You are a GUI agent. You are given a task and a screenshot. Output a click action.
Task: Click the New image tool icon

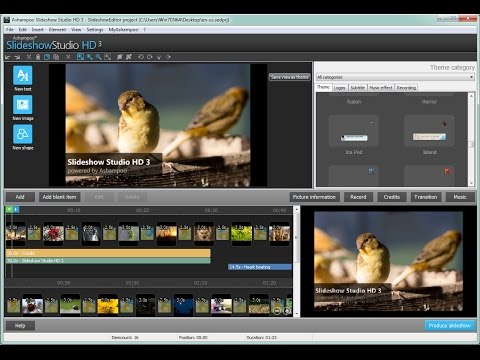point(23,105)
